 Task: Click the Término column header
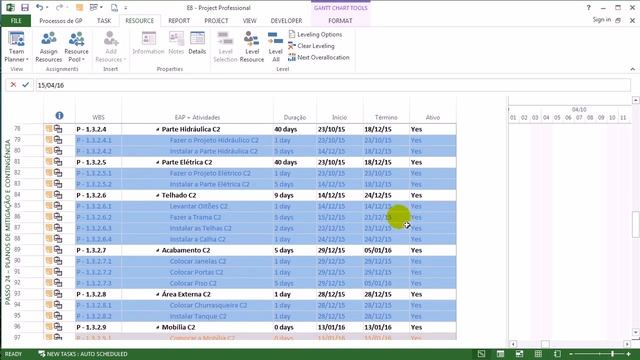pyautogui.click(x=386, y=117)
